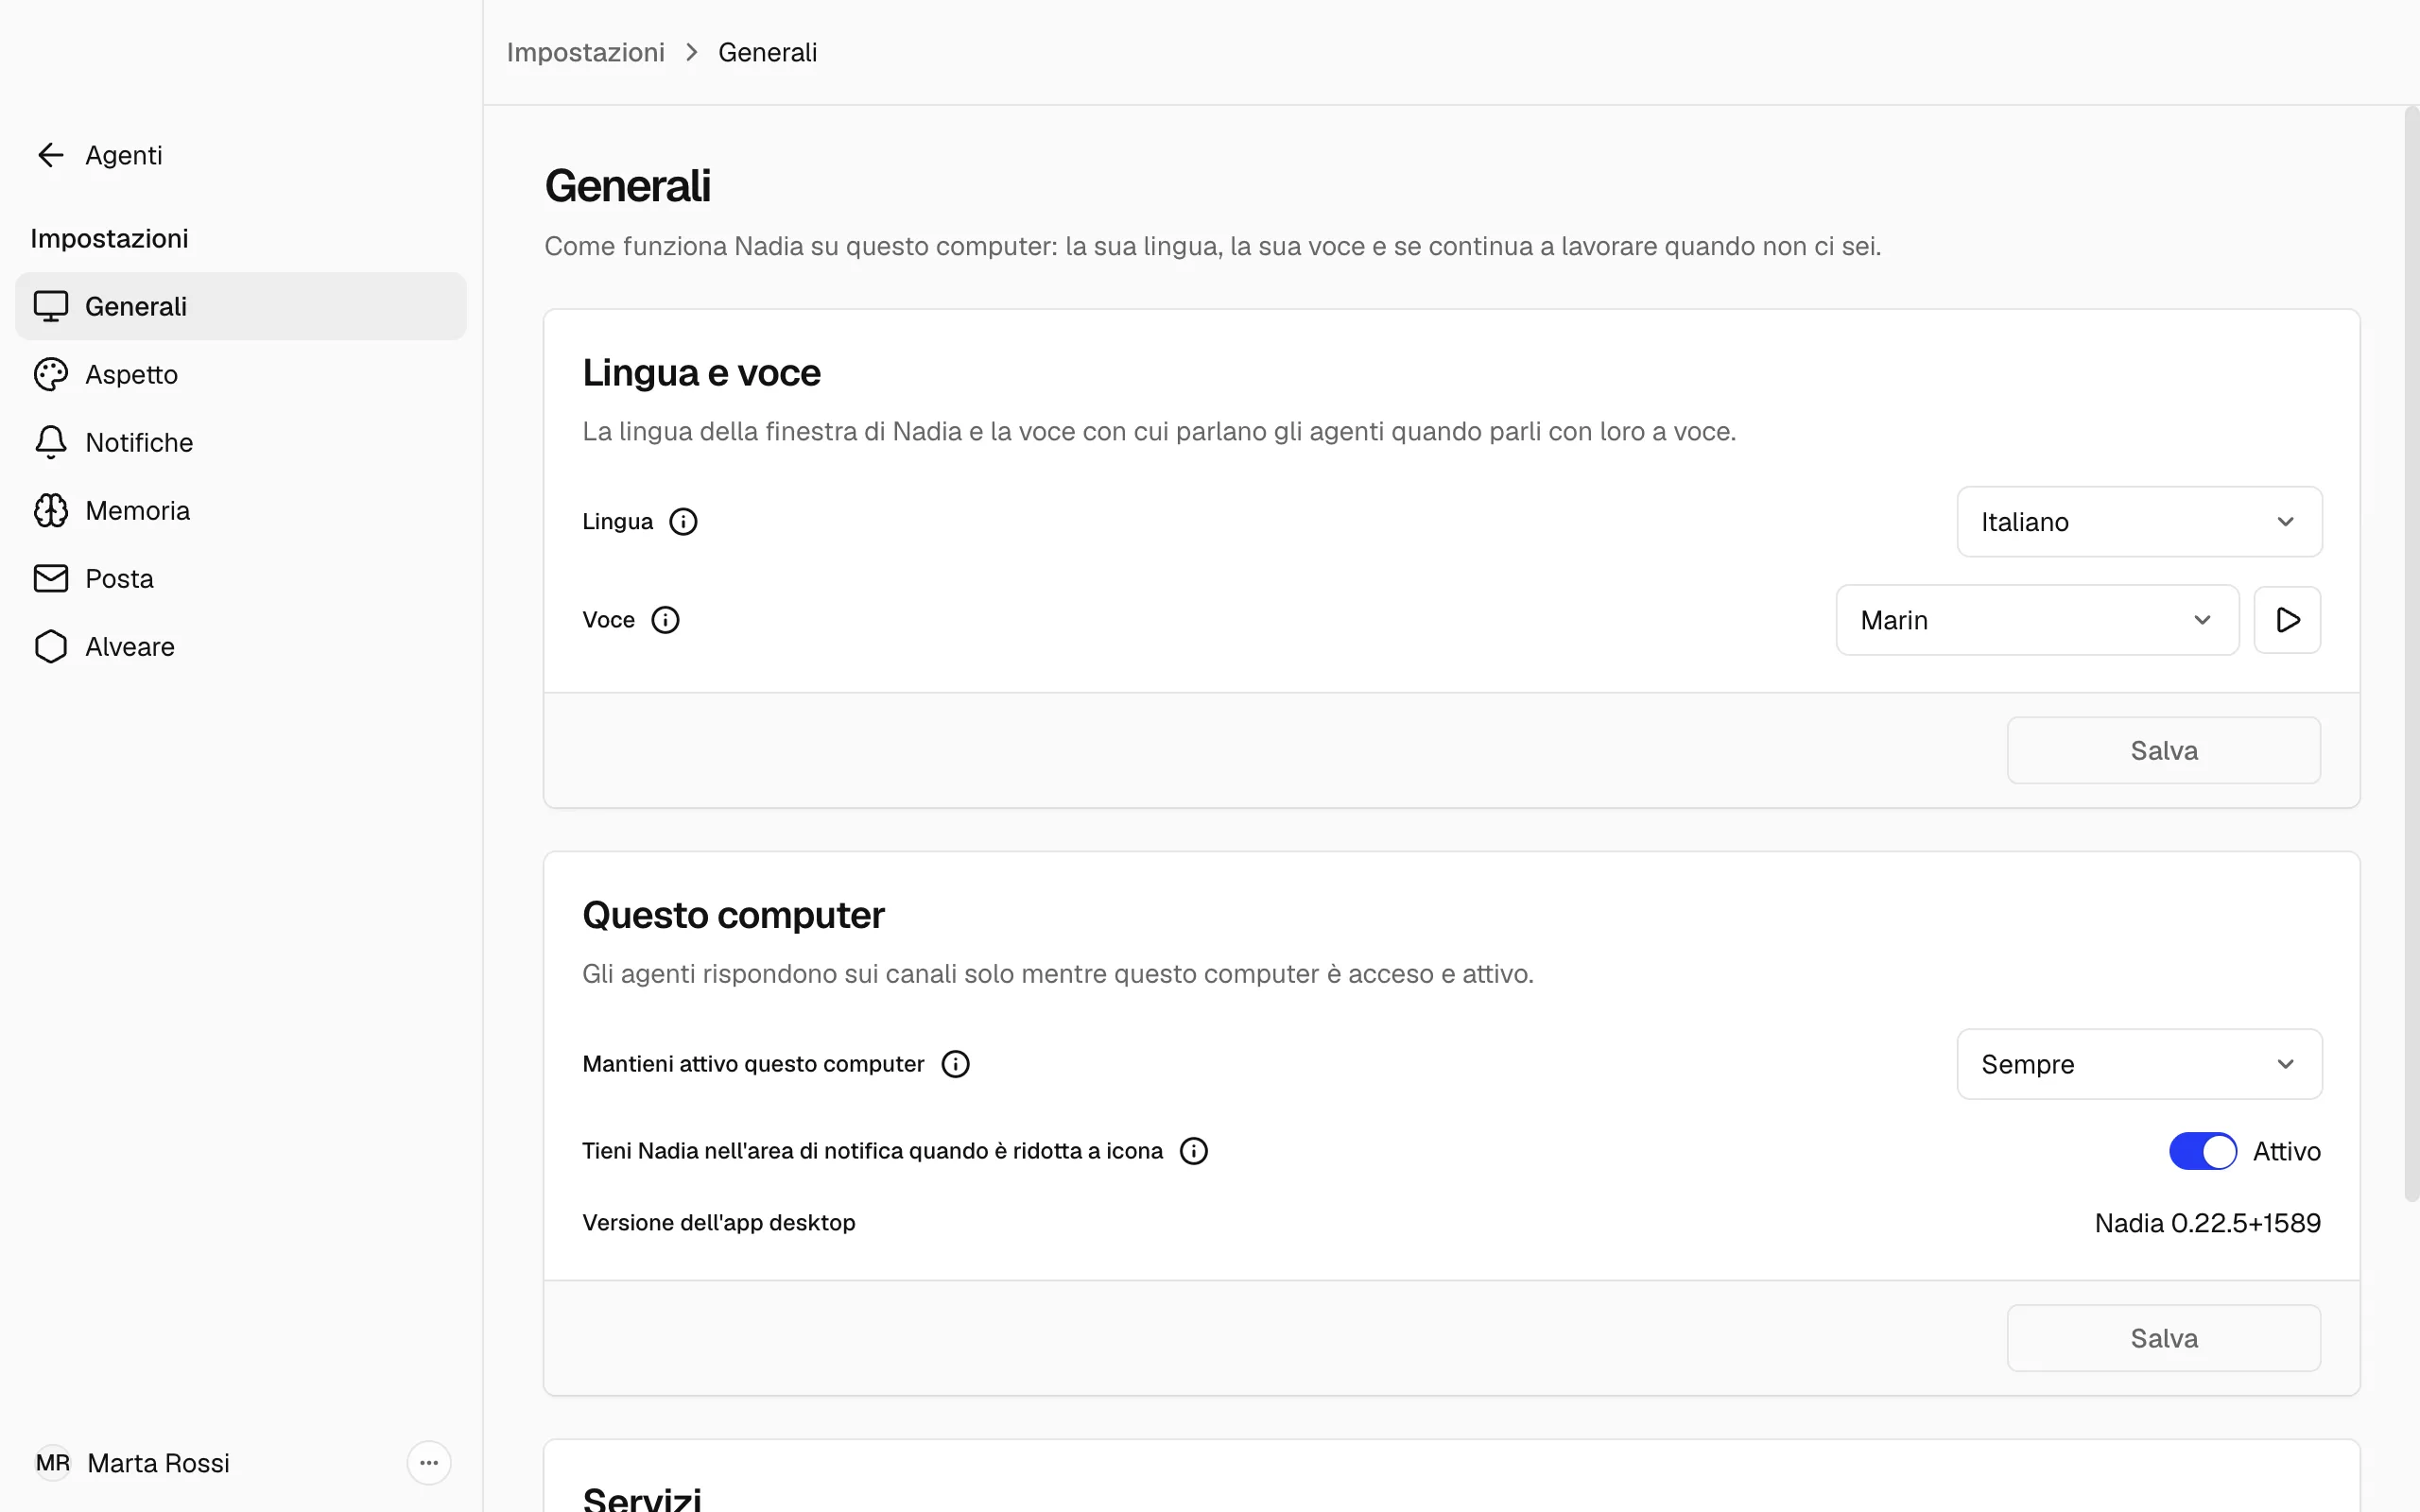The width and height of the screenshot is (2420, 1512).
Task: Click the MR avatar
Action: point(53,1463)
